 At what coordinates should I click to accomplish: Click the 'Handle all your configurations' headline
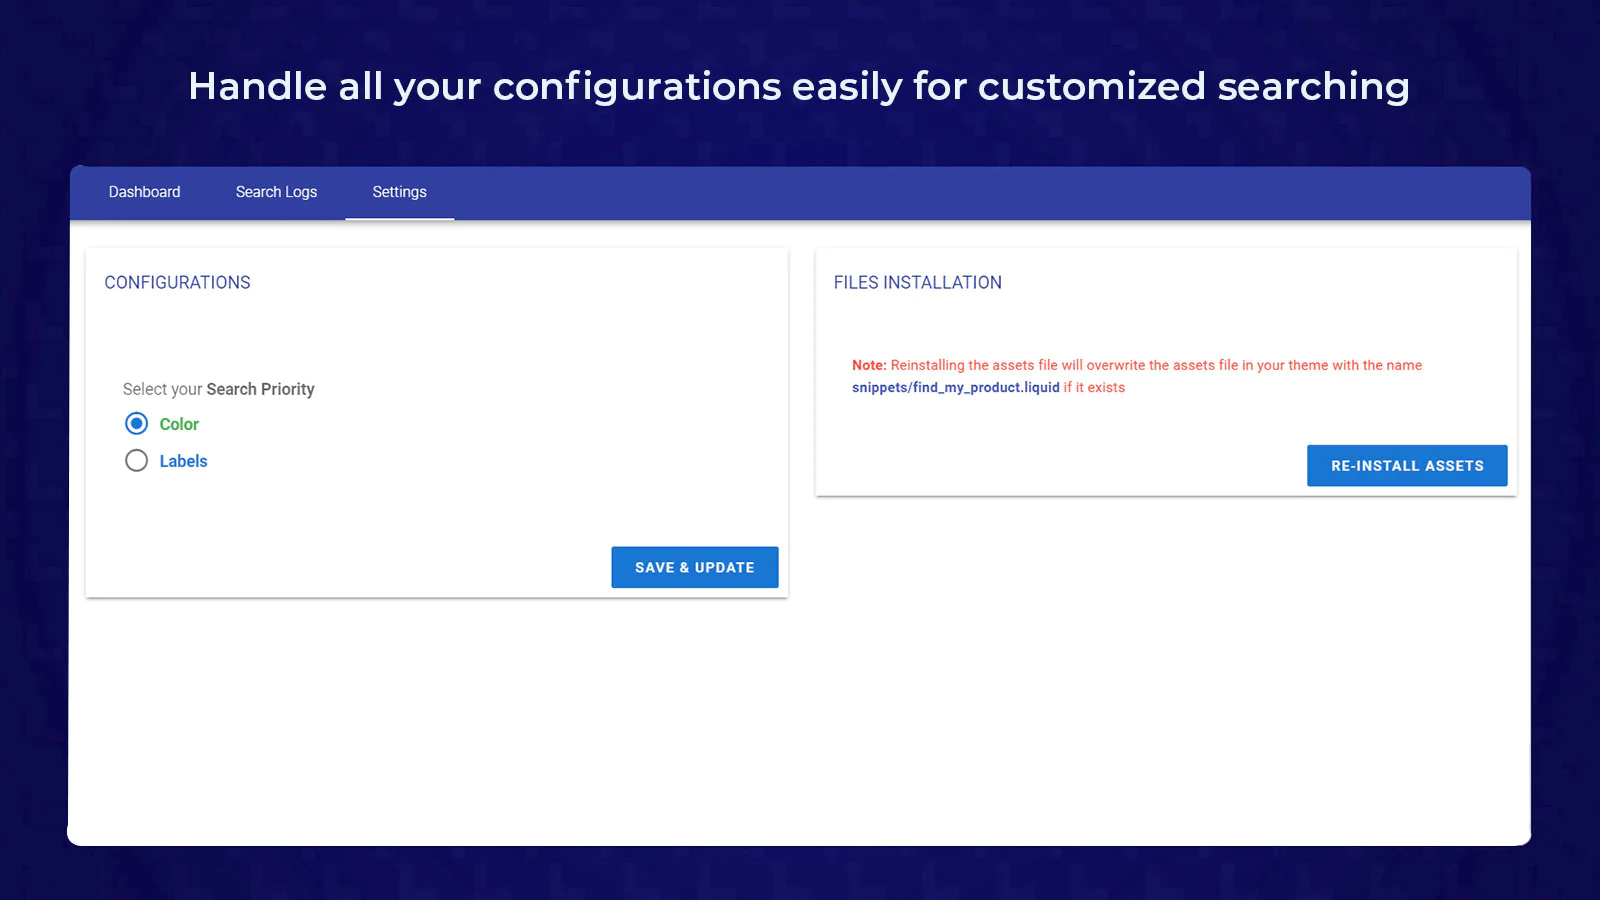(x=485, y=87)
